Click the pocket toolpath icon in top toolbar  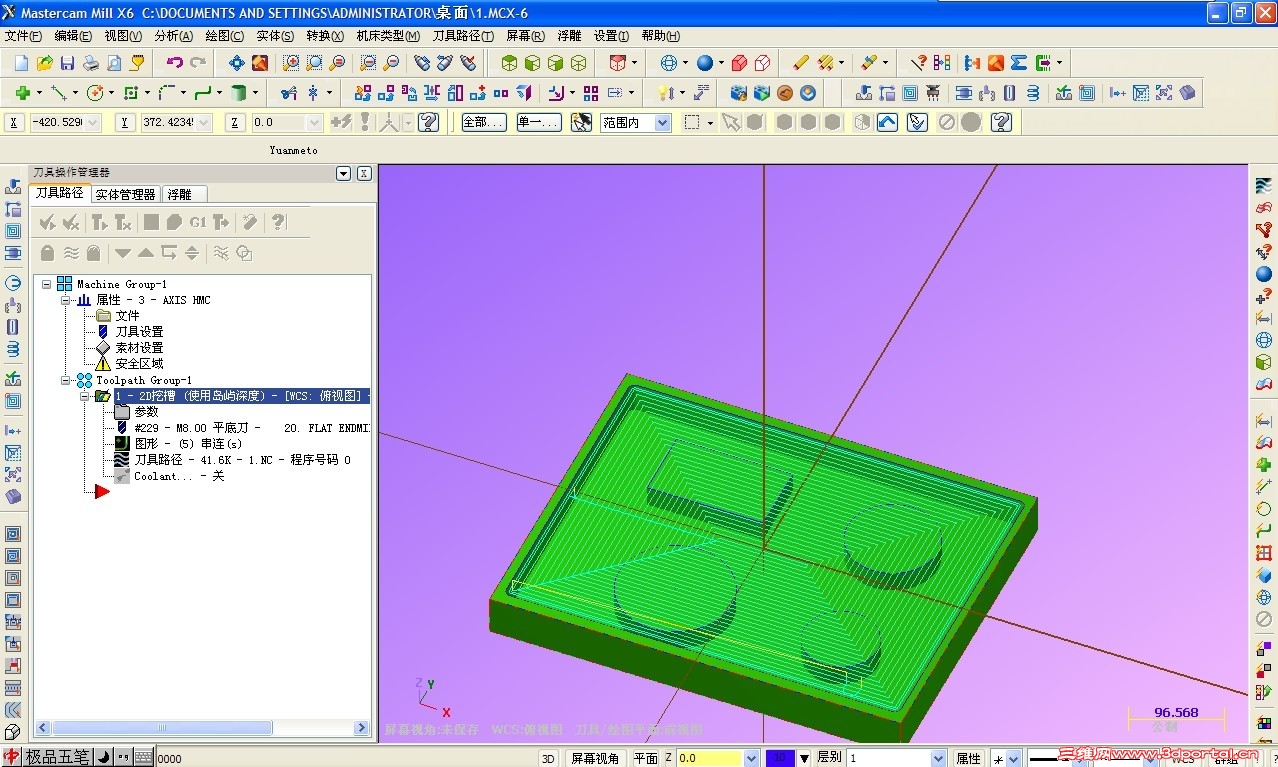click(910, 93)
